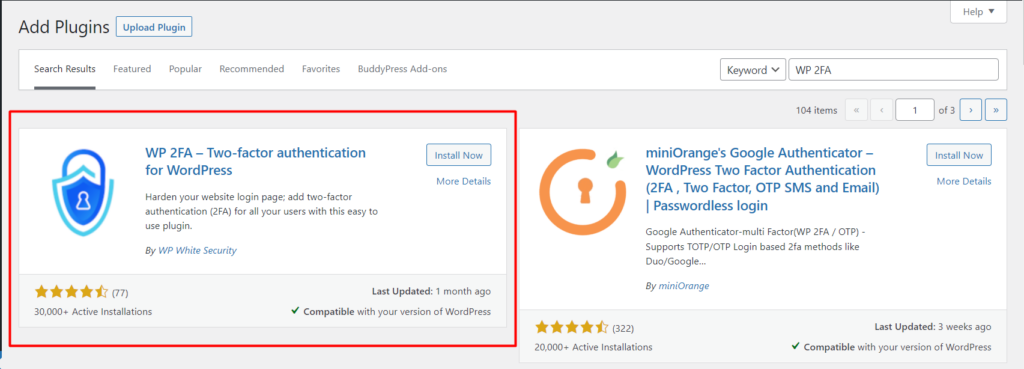Open More Details for WP 2FA
The image size is (1024, 369).
click(464, 182)
